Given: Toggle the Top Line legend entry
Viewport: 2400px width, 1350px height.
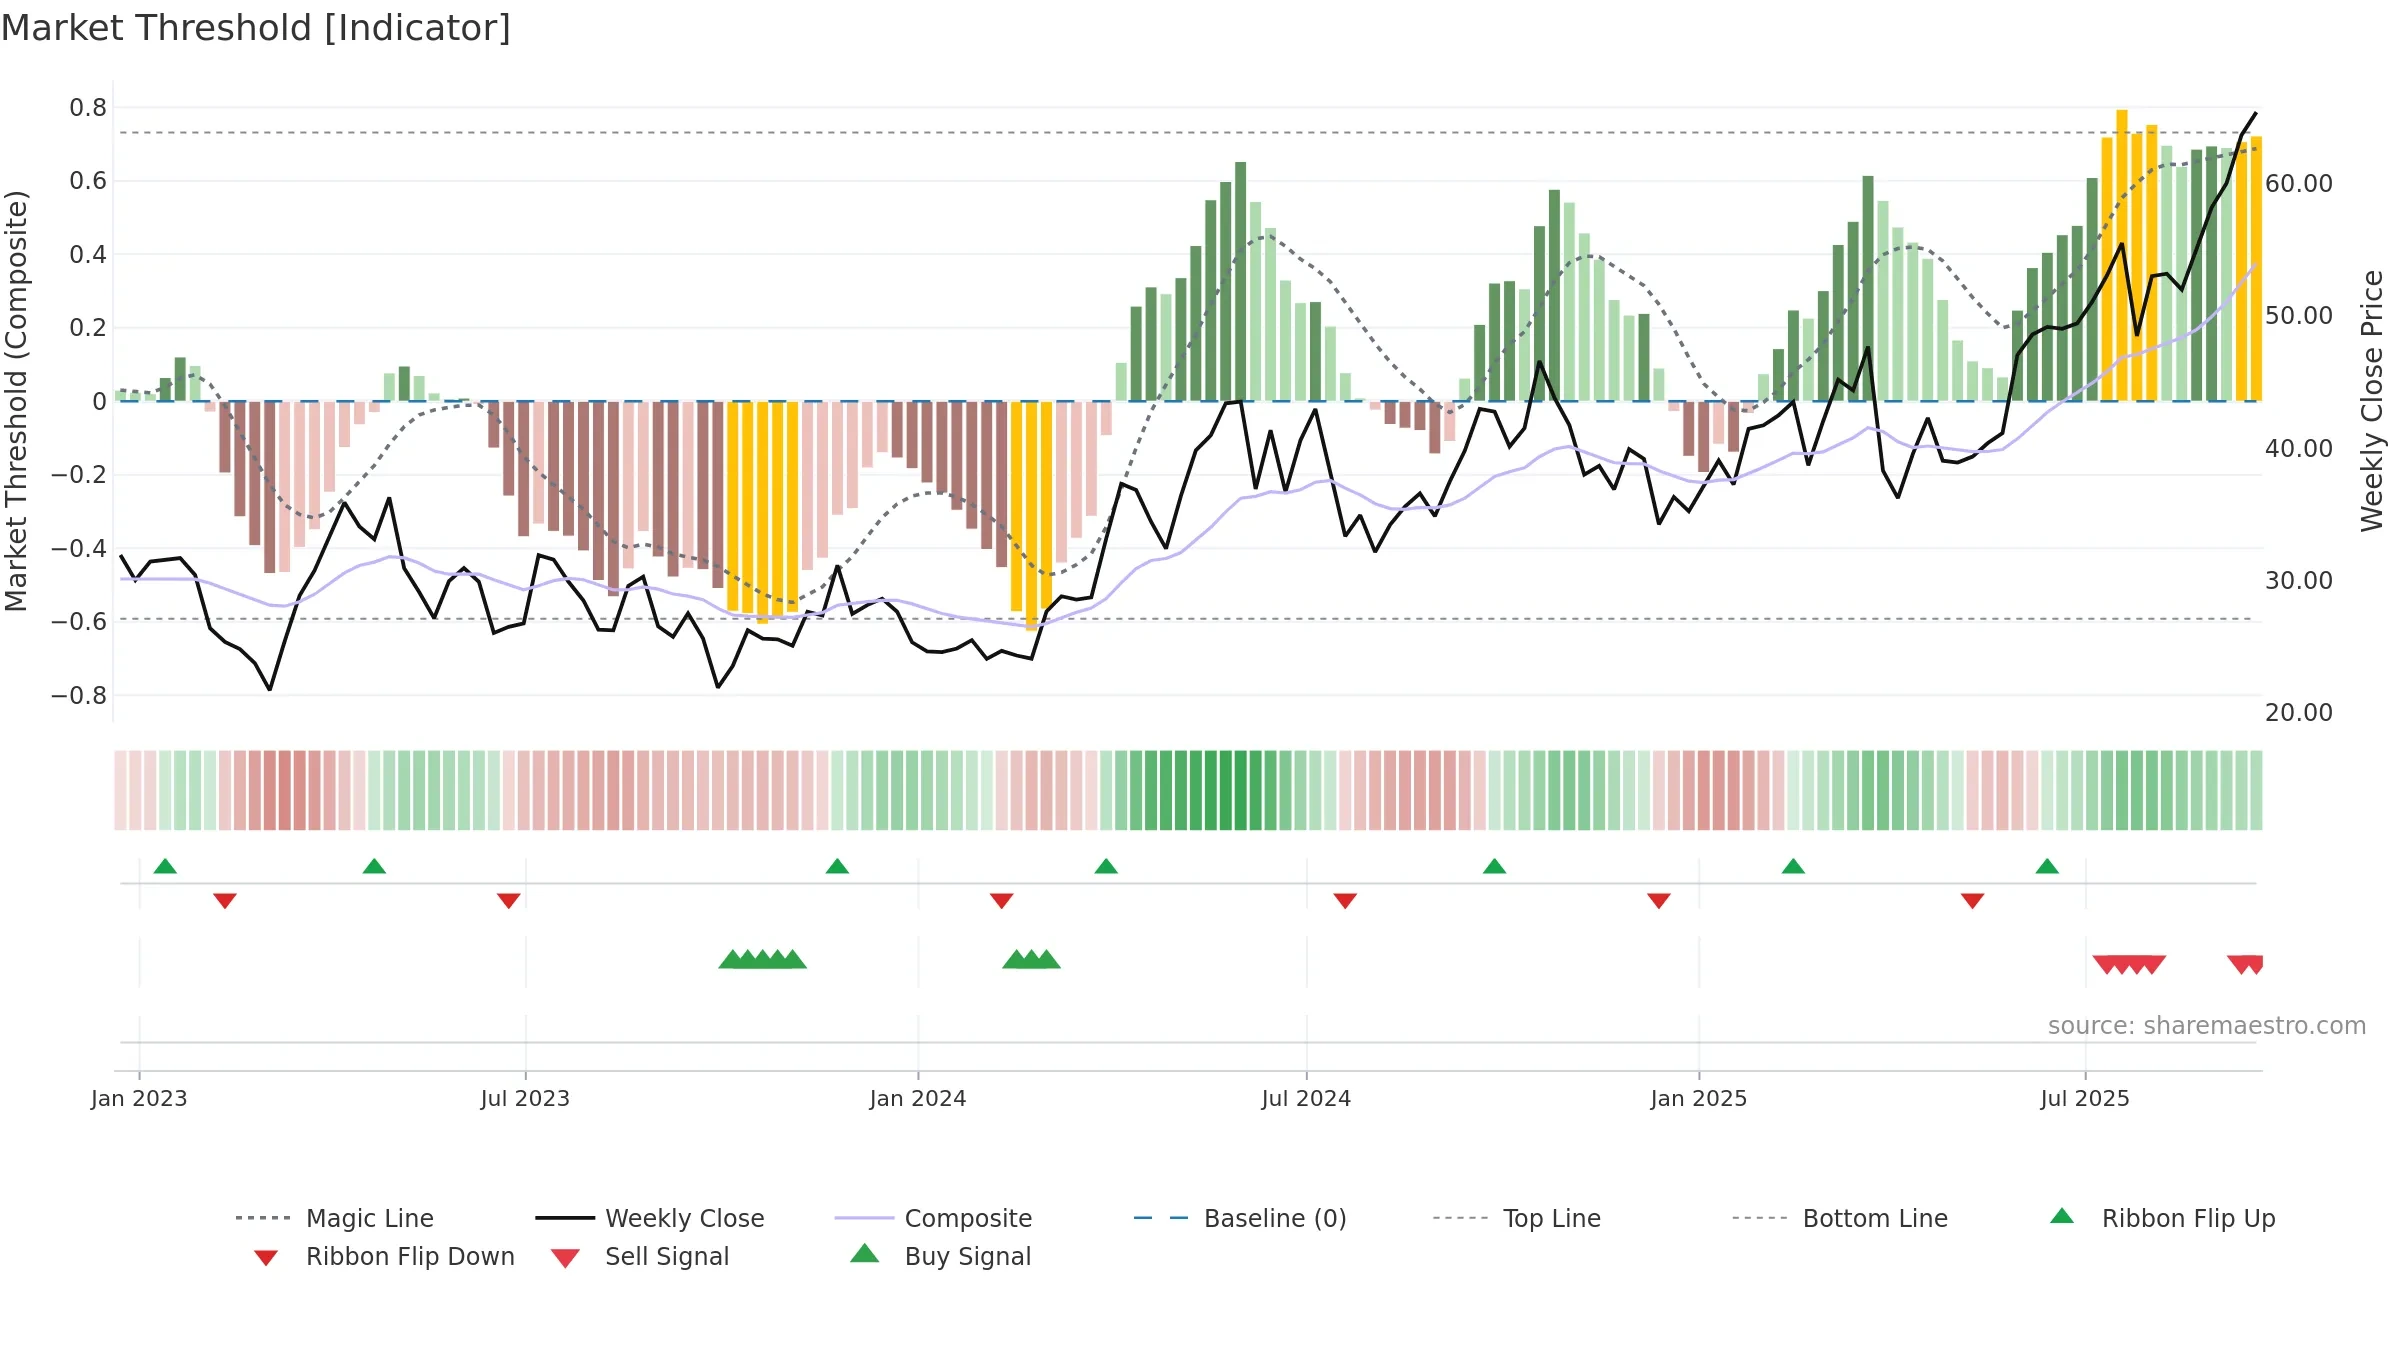Looking at the screenshot, I should [1516, 1218].
